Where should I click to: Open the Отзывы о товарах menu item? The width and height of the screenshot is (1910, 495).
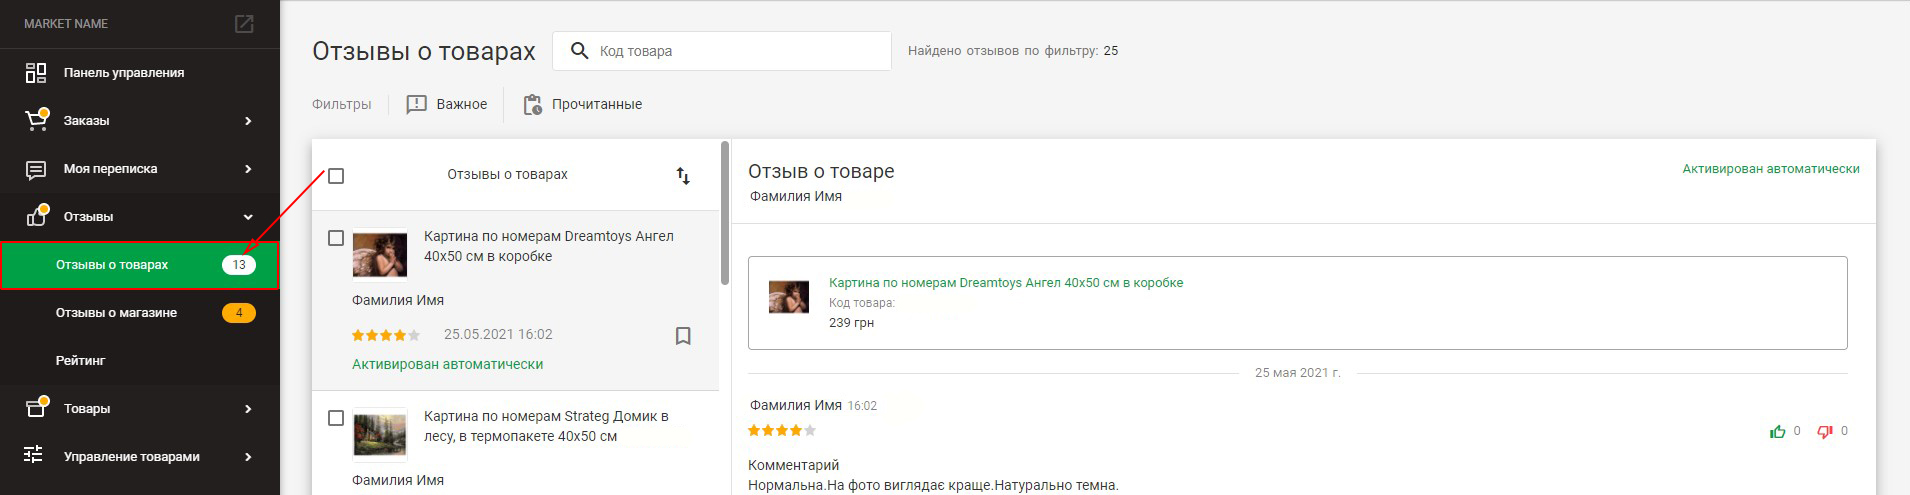coord(140,265)
